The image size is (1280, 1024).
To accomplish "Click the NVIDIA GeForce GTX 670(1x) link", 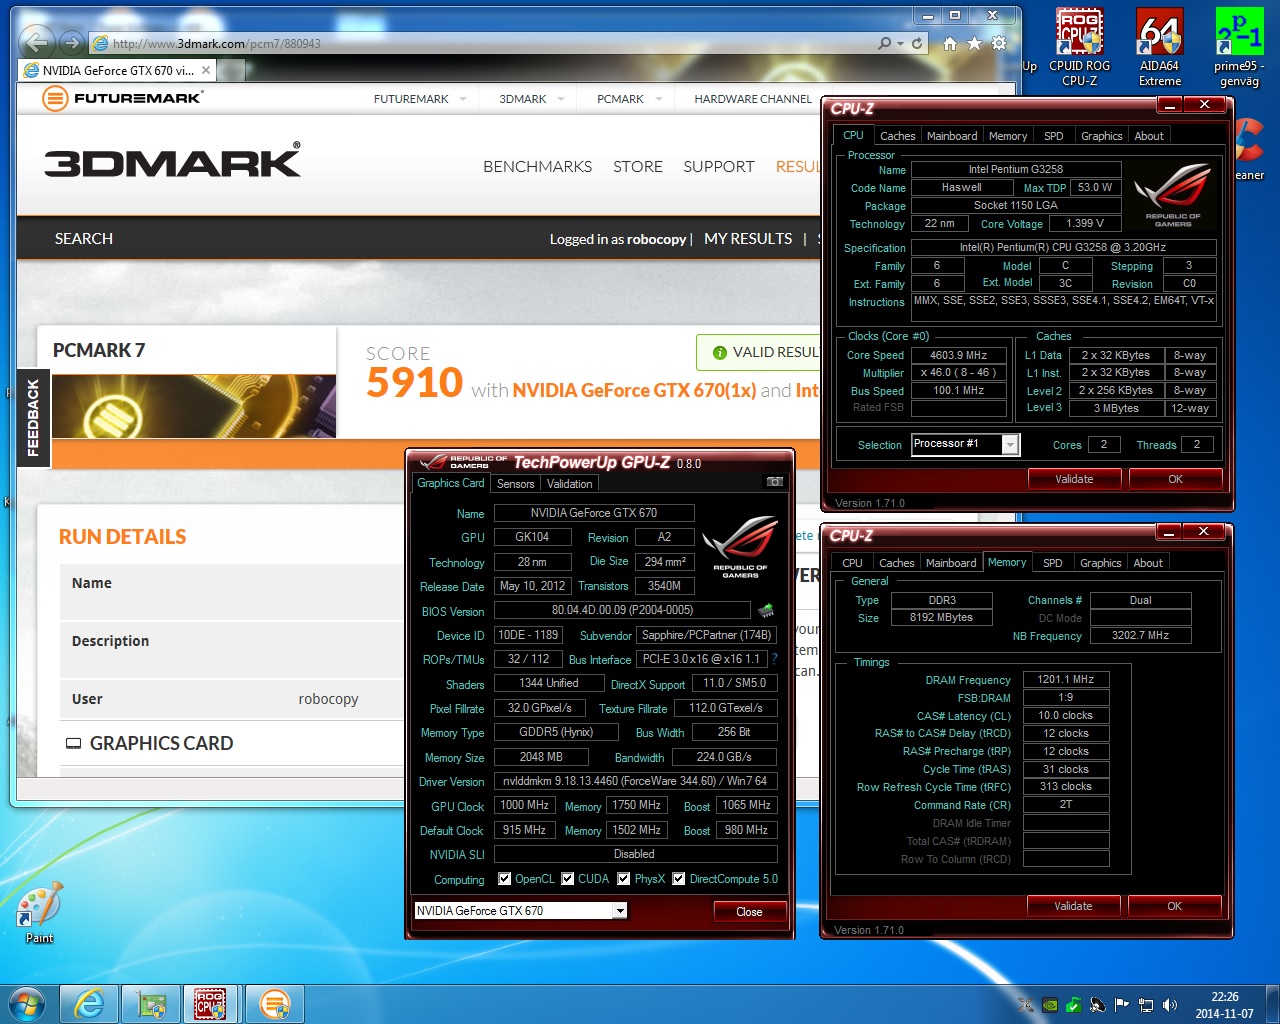I will [634, 390].
